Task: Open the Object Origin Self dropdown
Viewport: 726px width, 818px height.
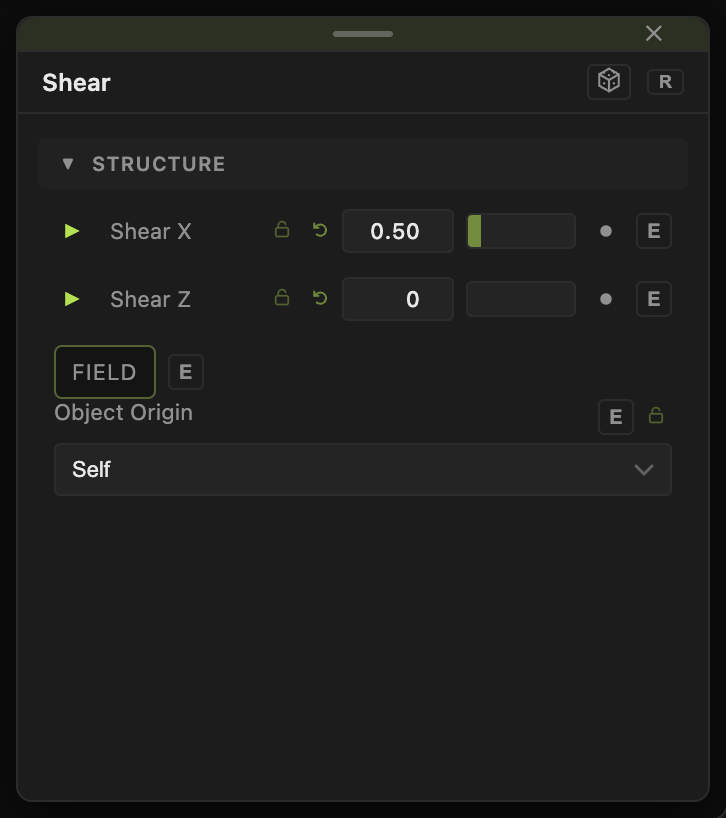Action: 363,470
